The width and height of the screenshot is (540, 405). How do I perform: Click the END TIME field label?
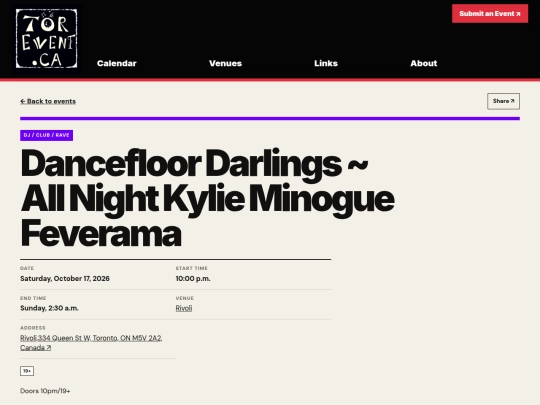point(33,298)
